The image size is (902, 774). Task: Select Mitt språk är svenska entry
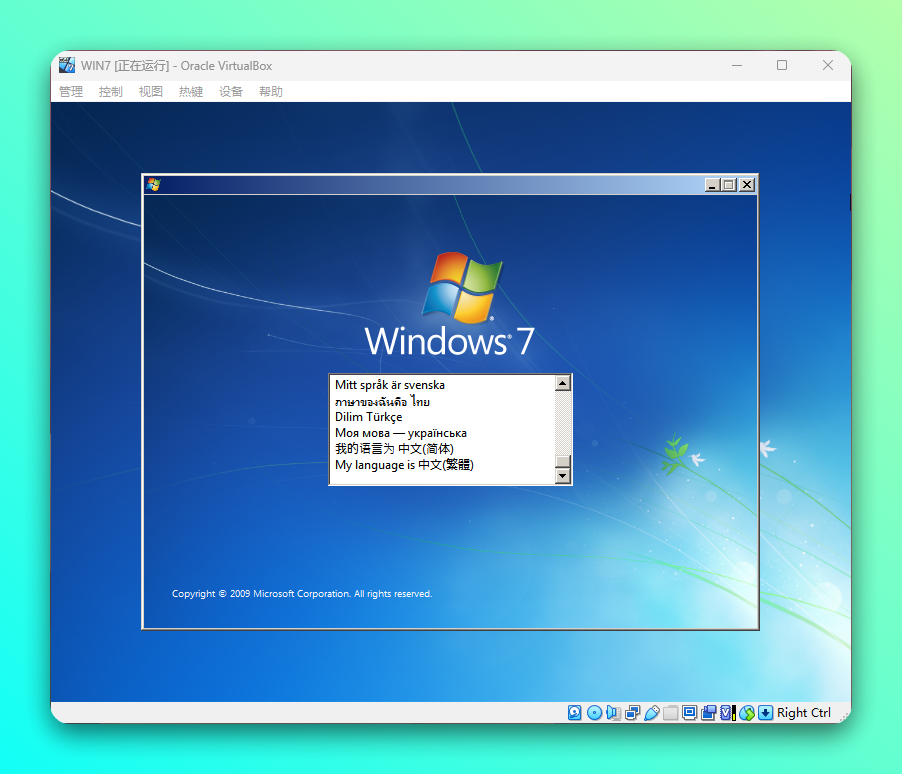click(x=389, y=384)
